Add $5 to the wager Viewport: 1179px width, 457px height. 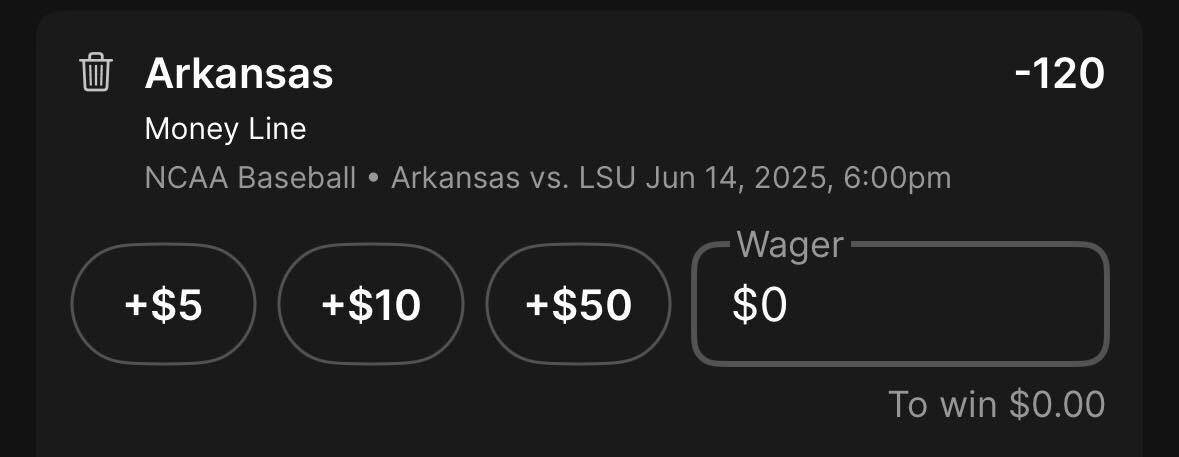pyautogui.click(x=163, y=304)
